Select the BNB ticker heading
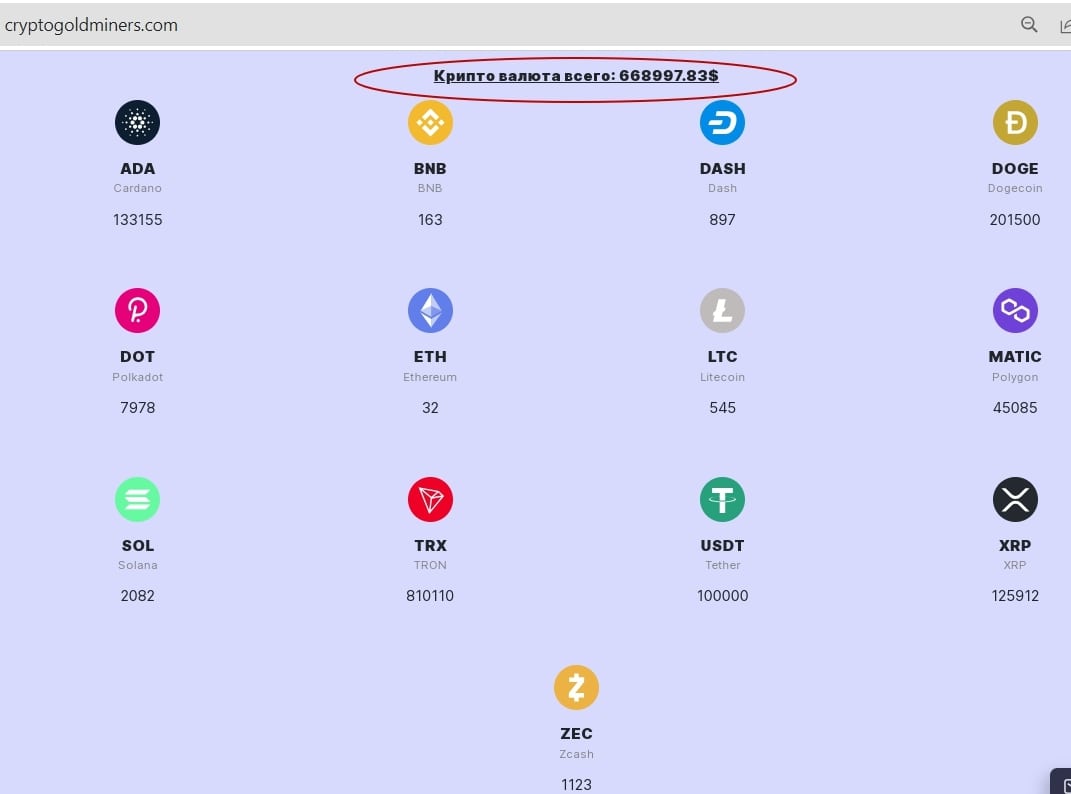1071x794 pixels. pyautogui.click(x=430, y=169)
